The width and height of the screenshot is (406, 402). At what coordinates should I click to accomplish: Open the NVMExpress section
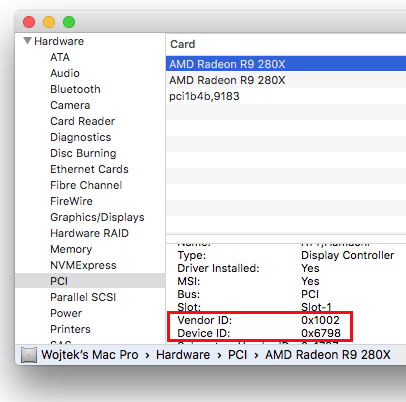click(x=83, y=265)
